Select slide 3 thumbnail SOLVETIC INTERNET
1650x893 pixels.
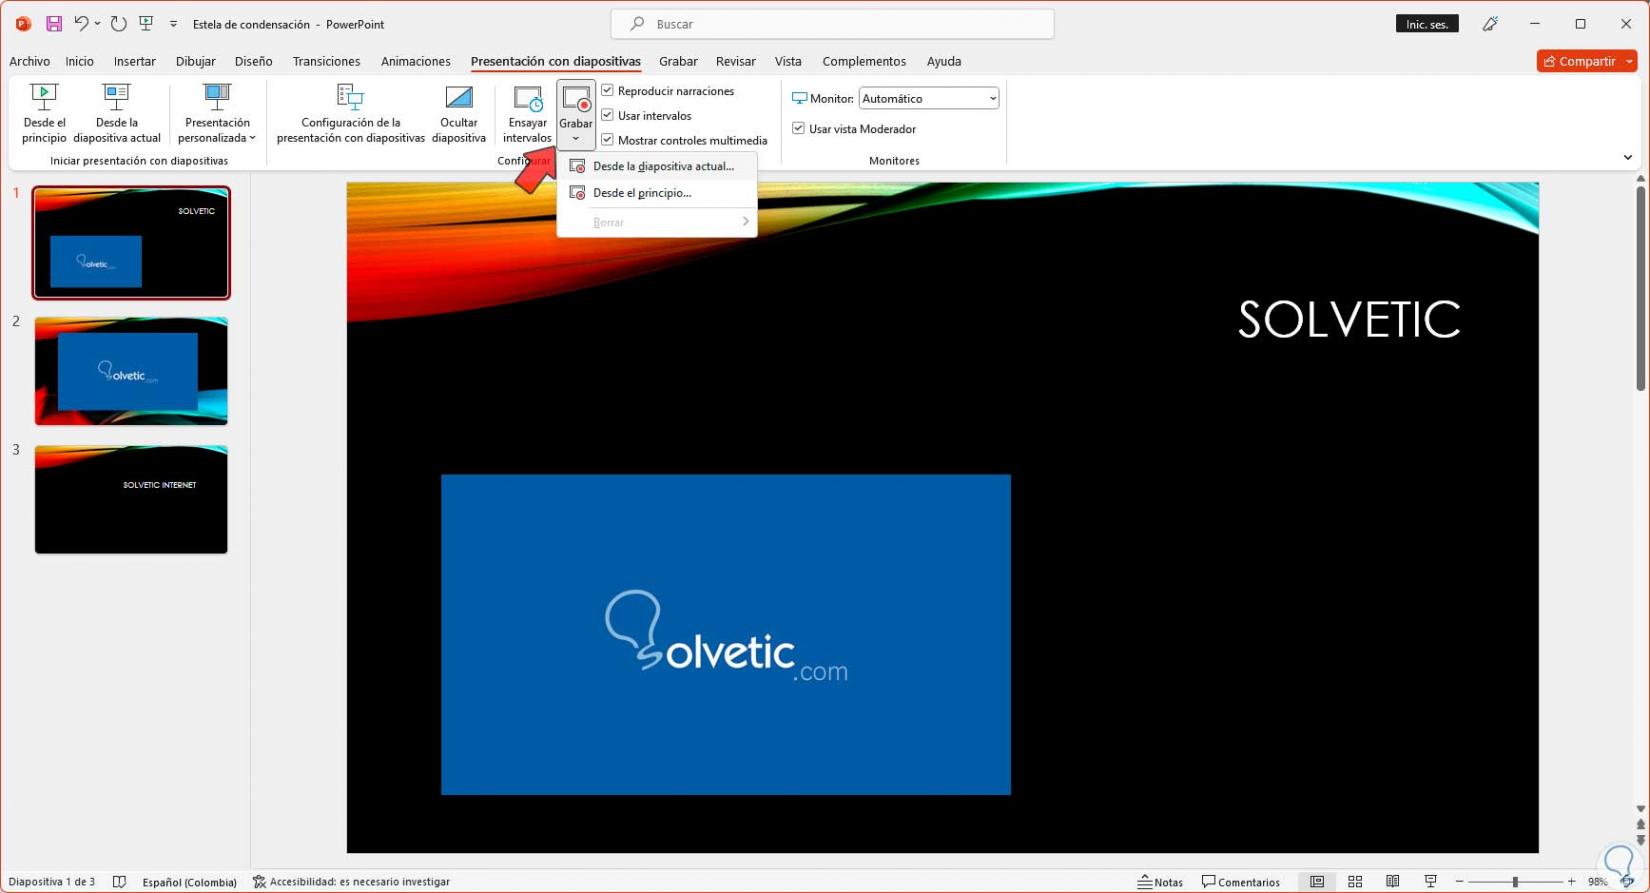(131, 499)
